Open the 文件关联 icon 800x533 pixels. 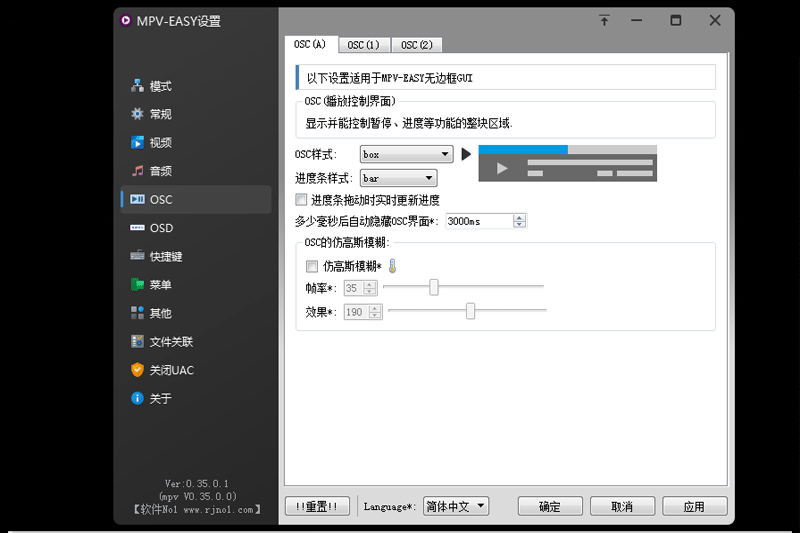[137, 341]
